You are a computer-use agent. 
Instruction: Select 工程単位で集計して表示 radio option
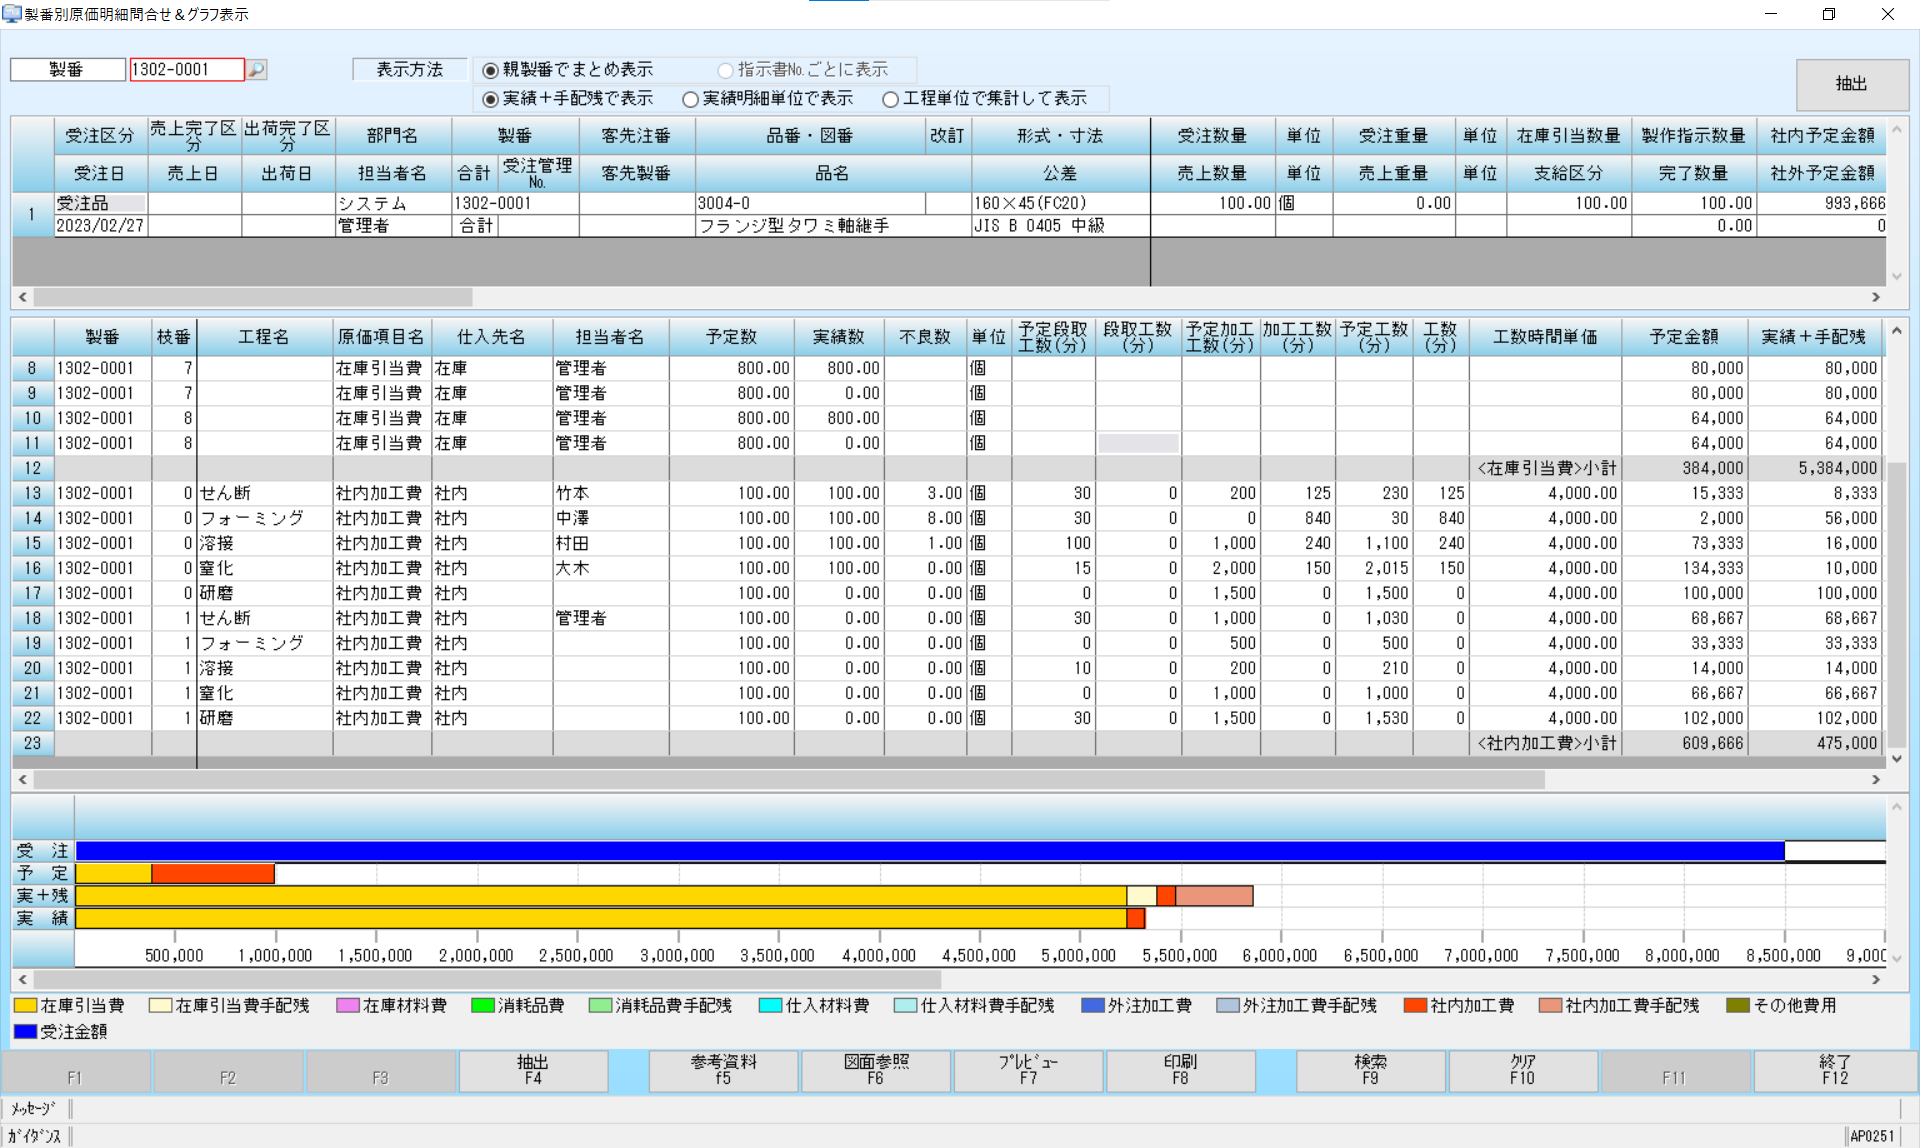tap(891, 99)
